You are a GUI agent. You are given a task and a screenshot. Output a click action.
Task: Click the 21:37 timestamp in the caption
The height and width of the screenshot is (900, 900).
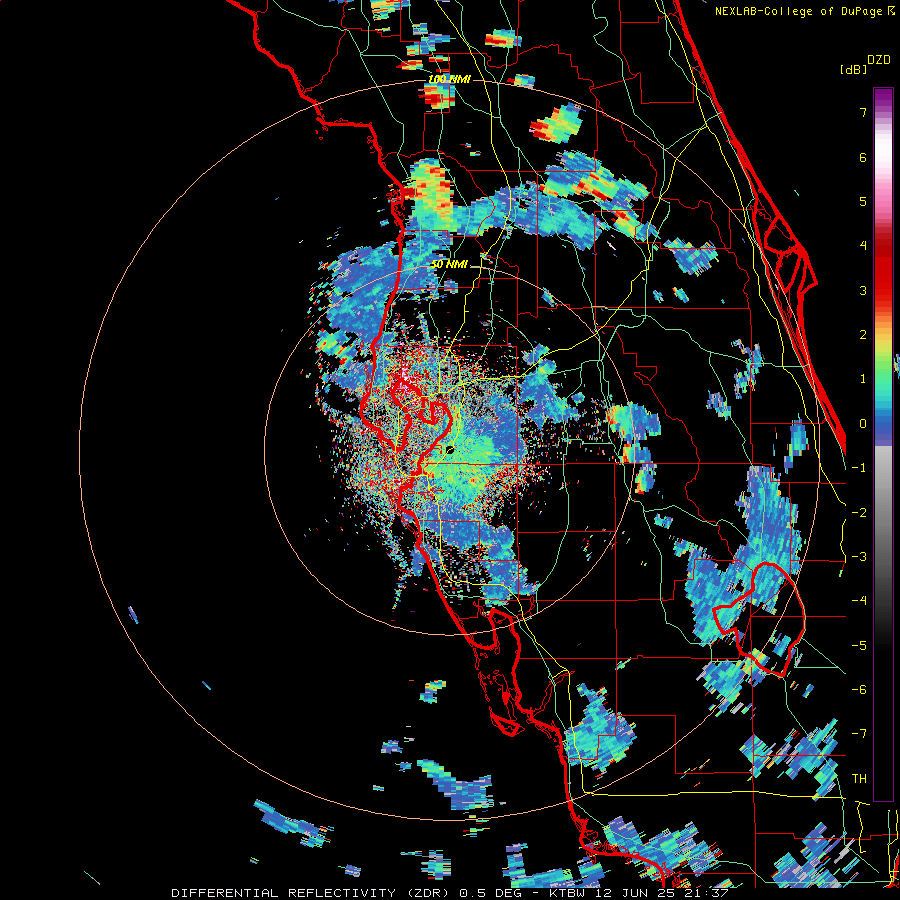tap(706, 893)
